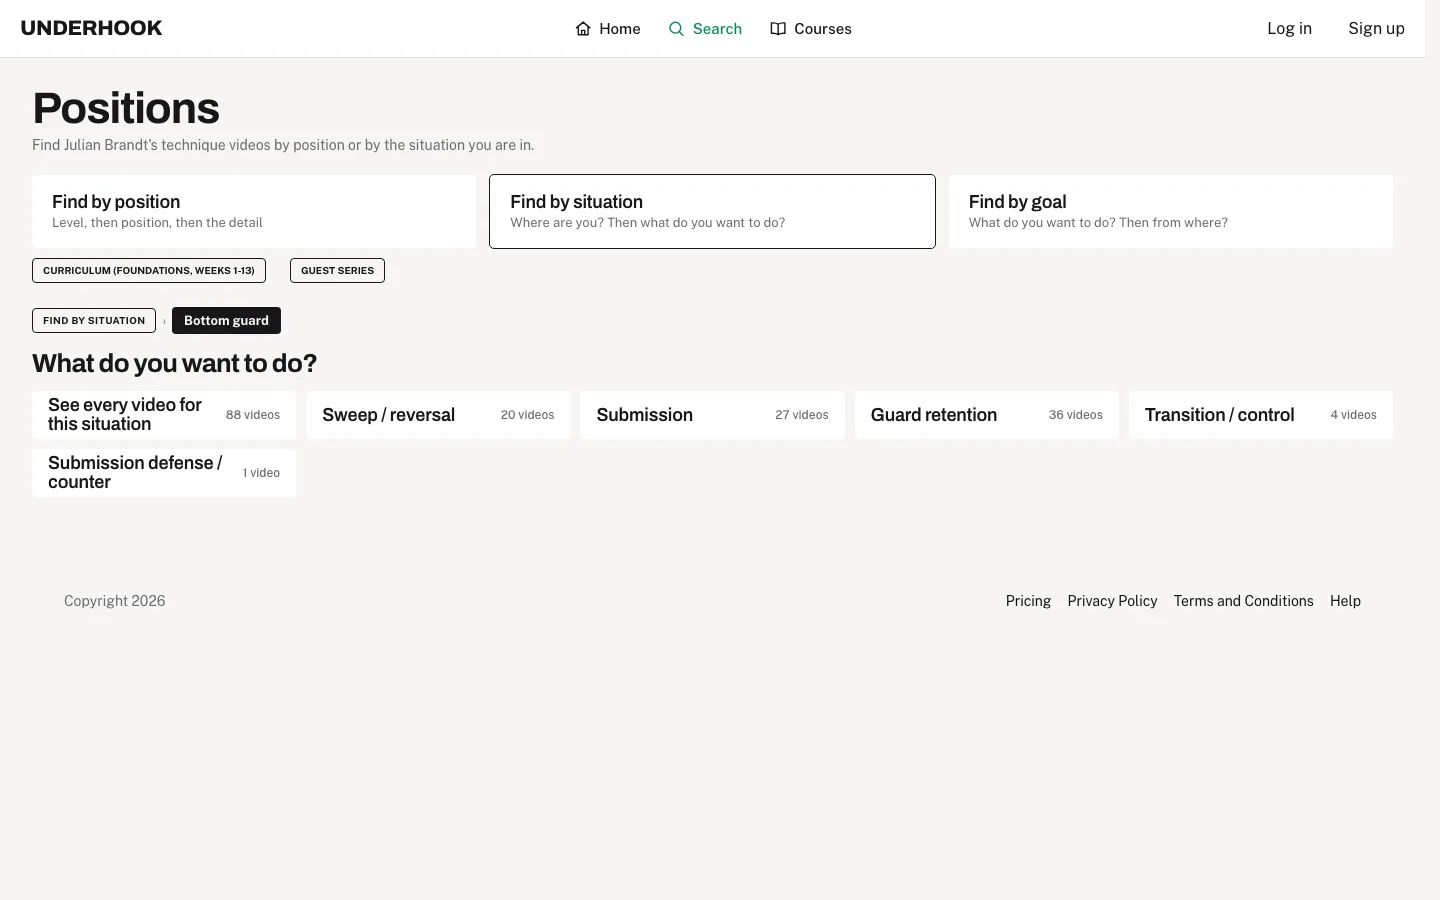
Task: Select the Find by goal card
Action: click(x=1170, y=211)
